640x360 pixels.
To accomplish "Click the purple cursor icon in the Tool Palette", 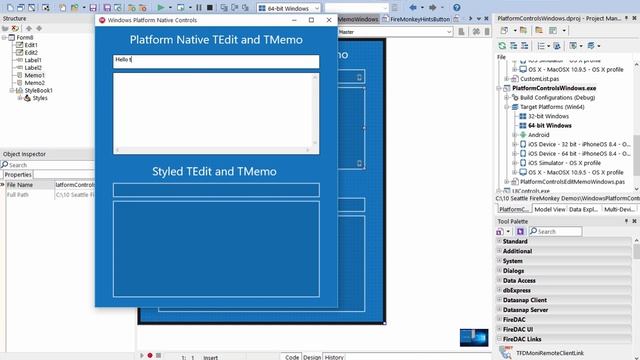I will (520, 231).
